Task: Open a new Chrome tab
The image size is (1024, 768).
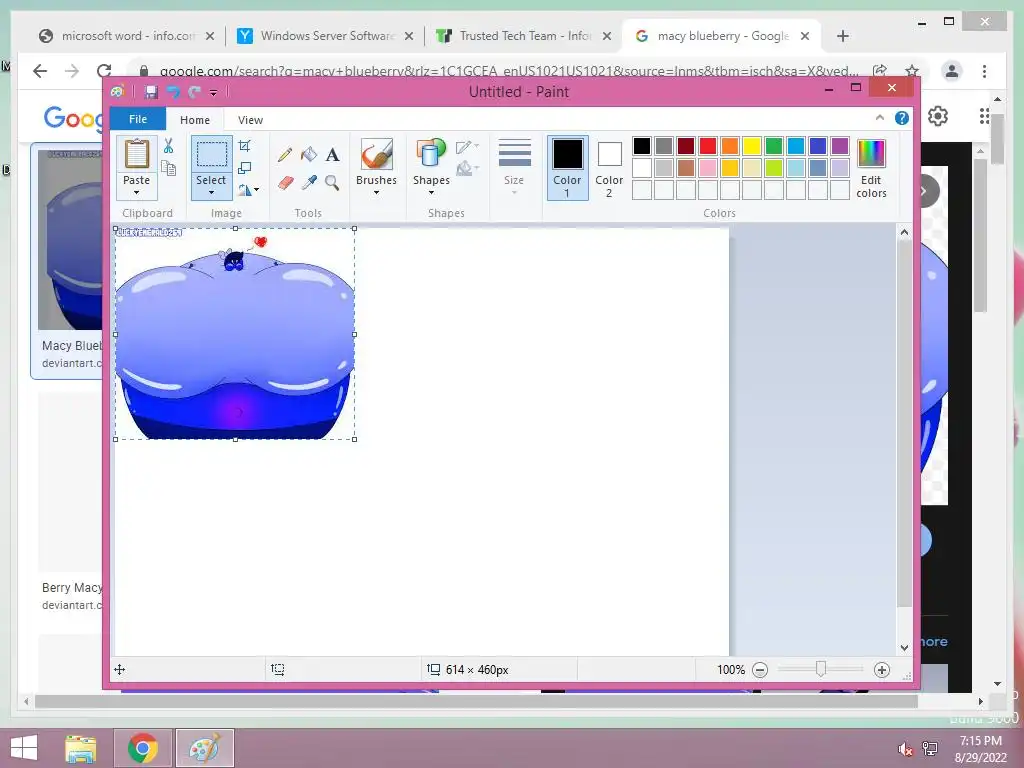Action: tap(842, 36)
